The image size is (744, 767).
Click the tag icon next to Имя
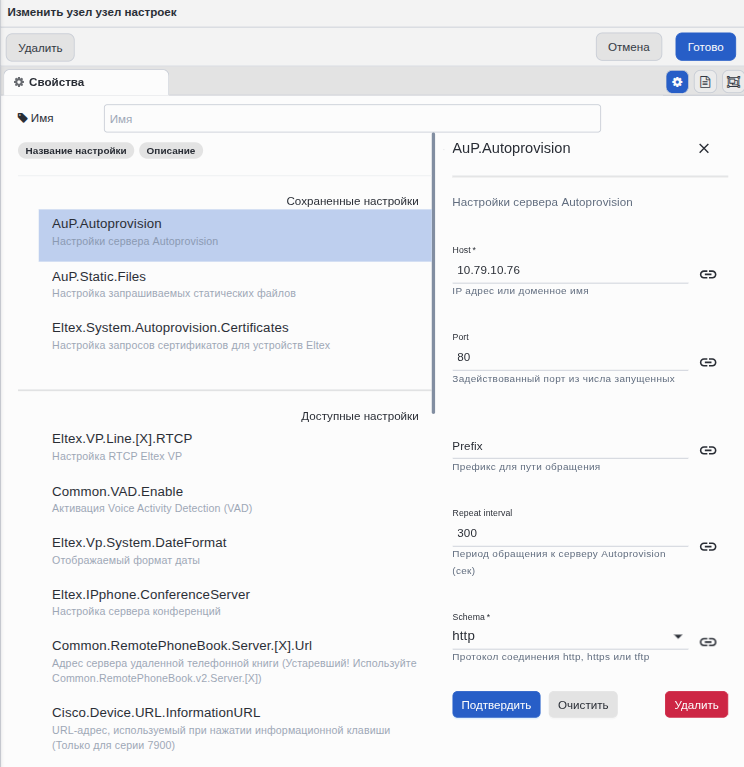pos(23,118)
